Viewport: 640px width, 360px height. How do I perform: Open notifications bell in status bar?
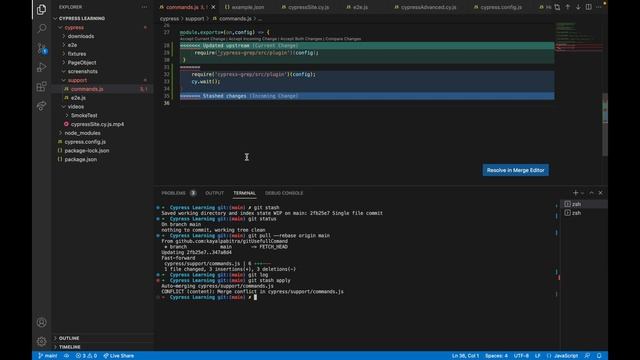[x=599, y=356]
